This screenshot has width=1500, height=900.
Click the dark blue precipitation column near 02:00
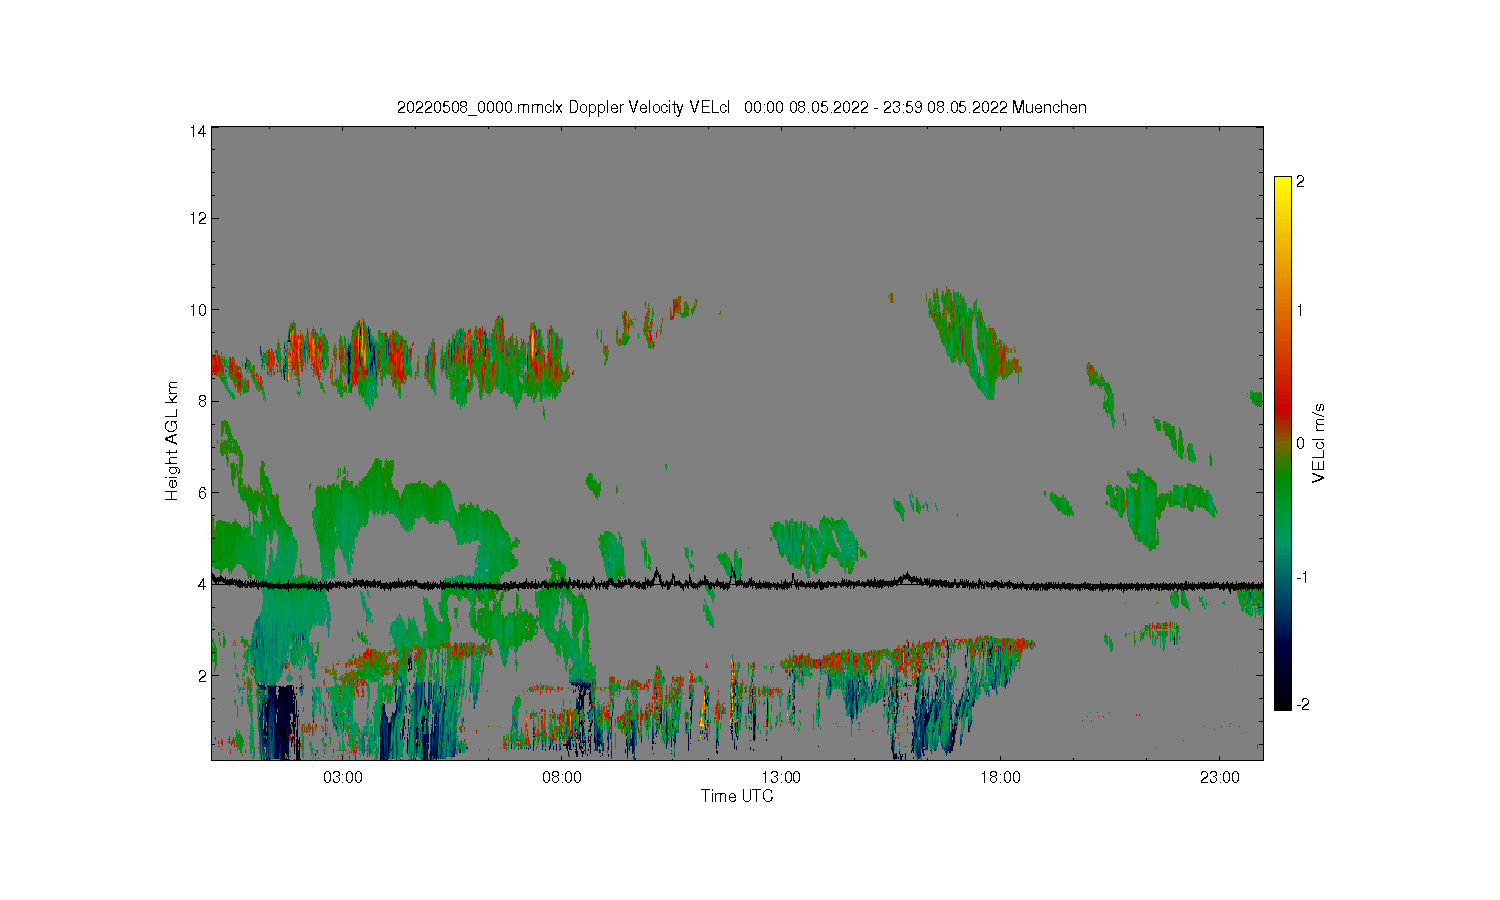click(x=278, y=722)
